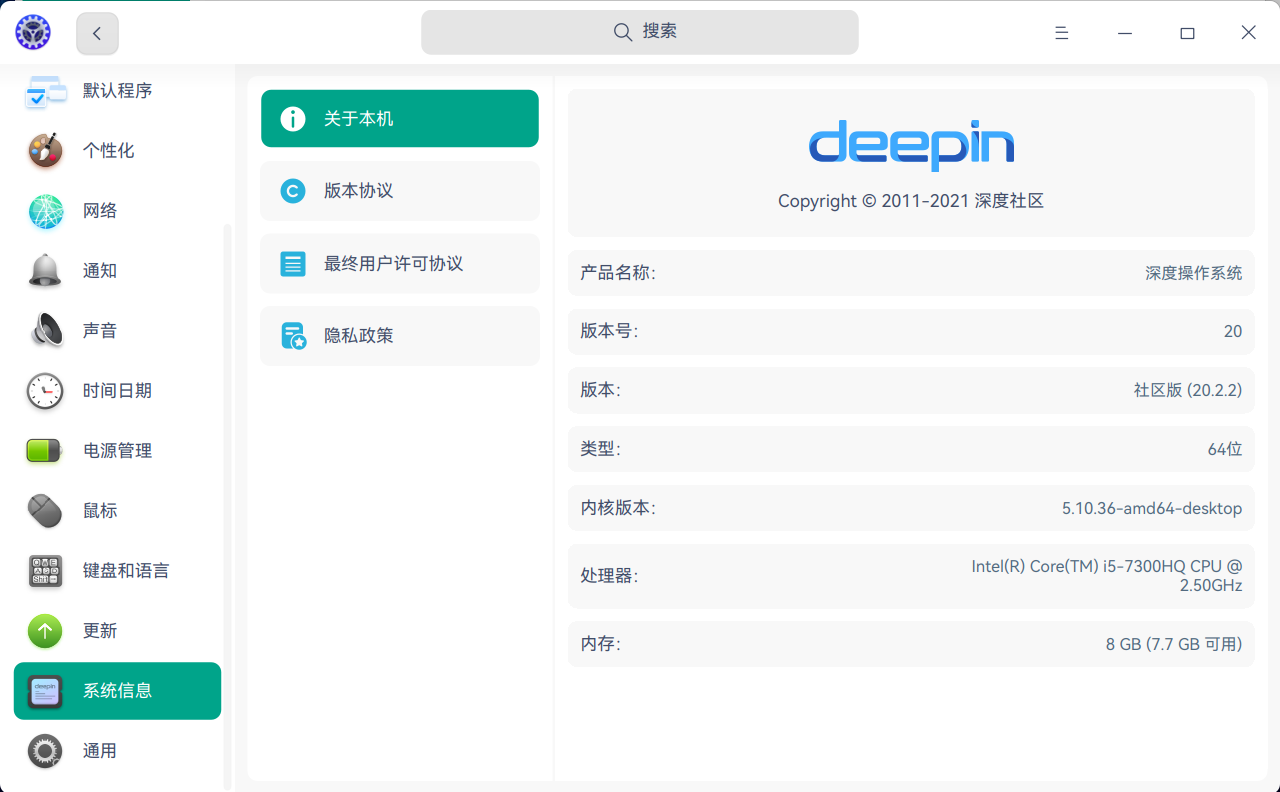Click the 版本号 label

pos(609,331)
